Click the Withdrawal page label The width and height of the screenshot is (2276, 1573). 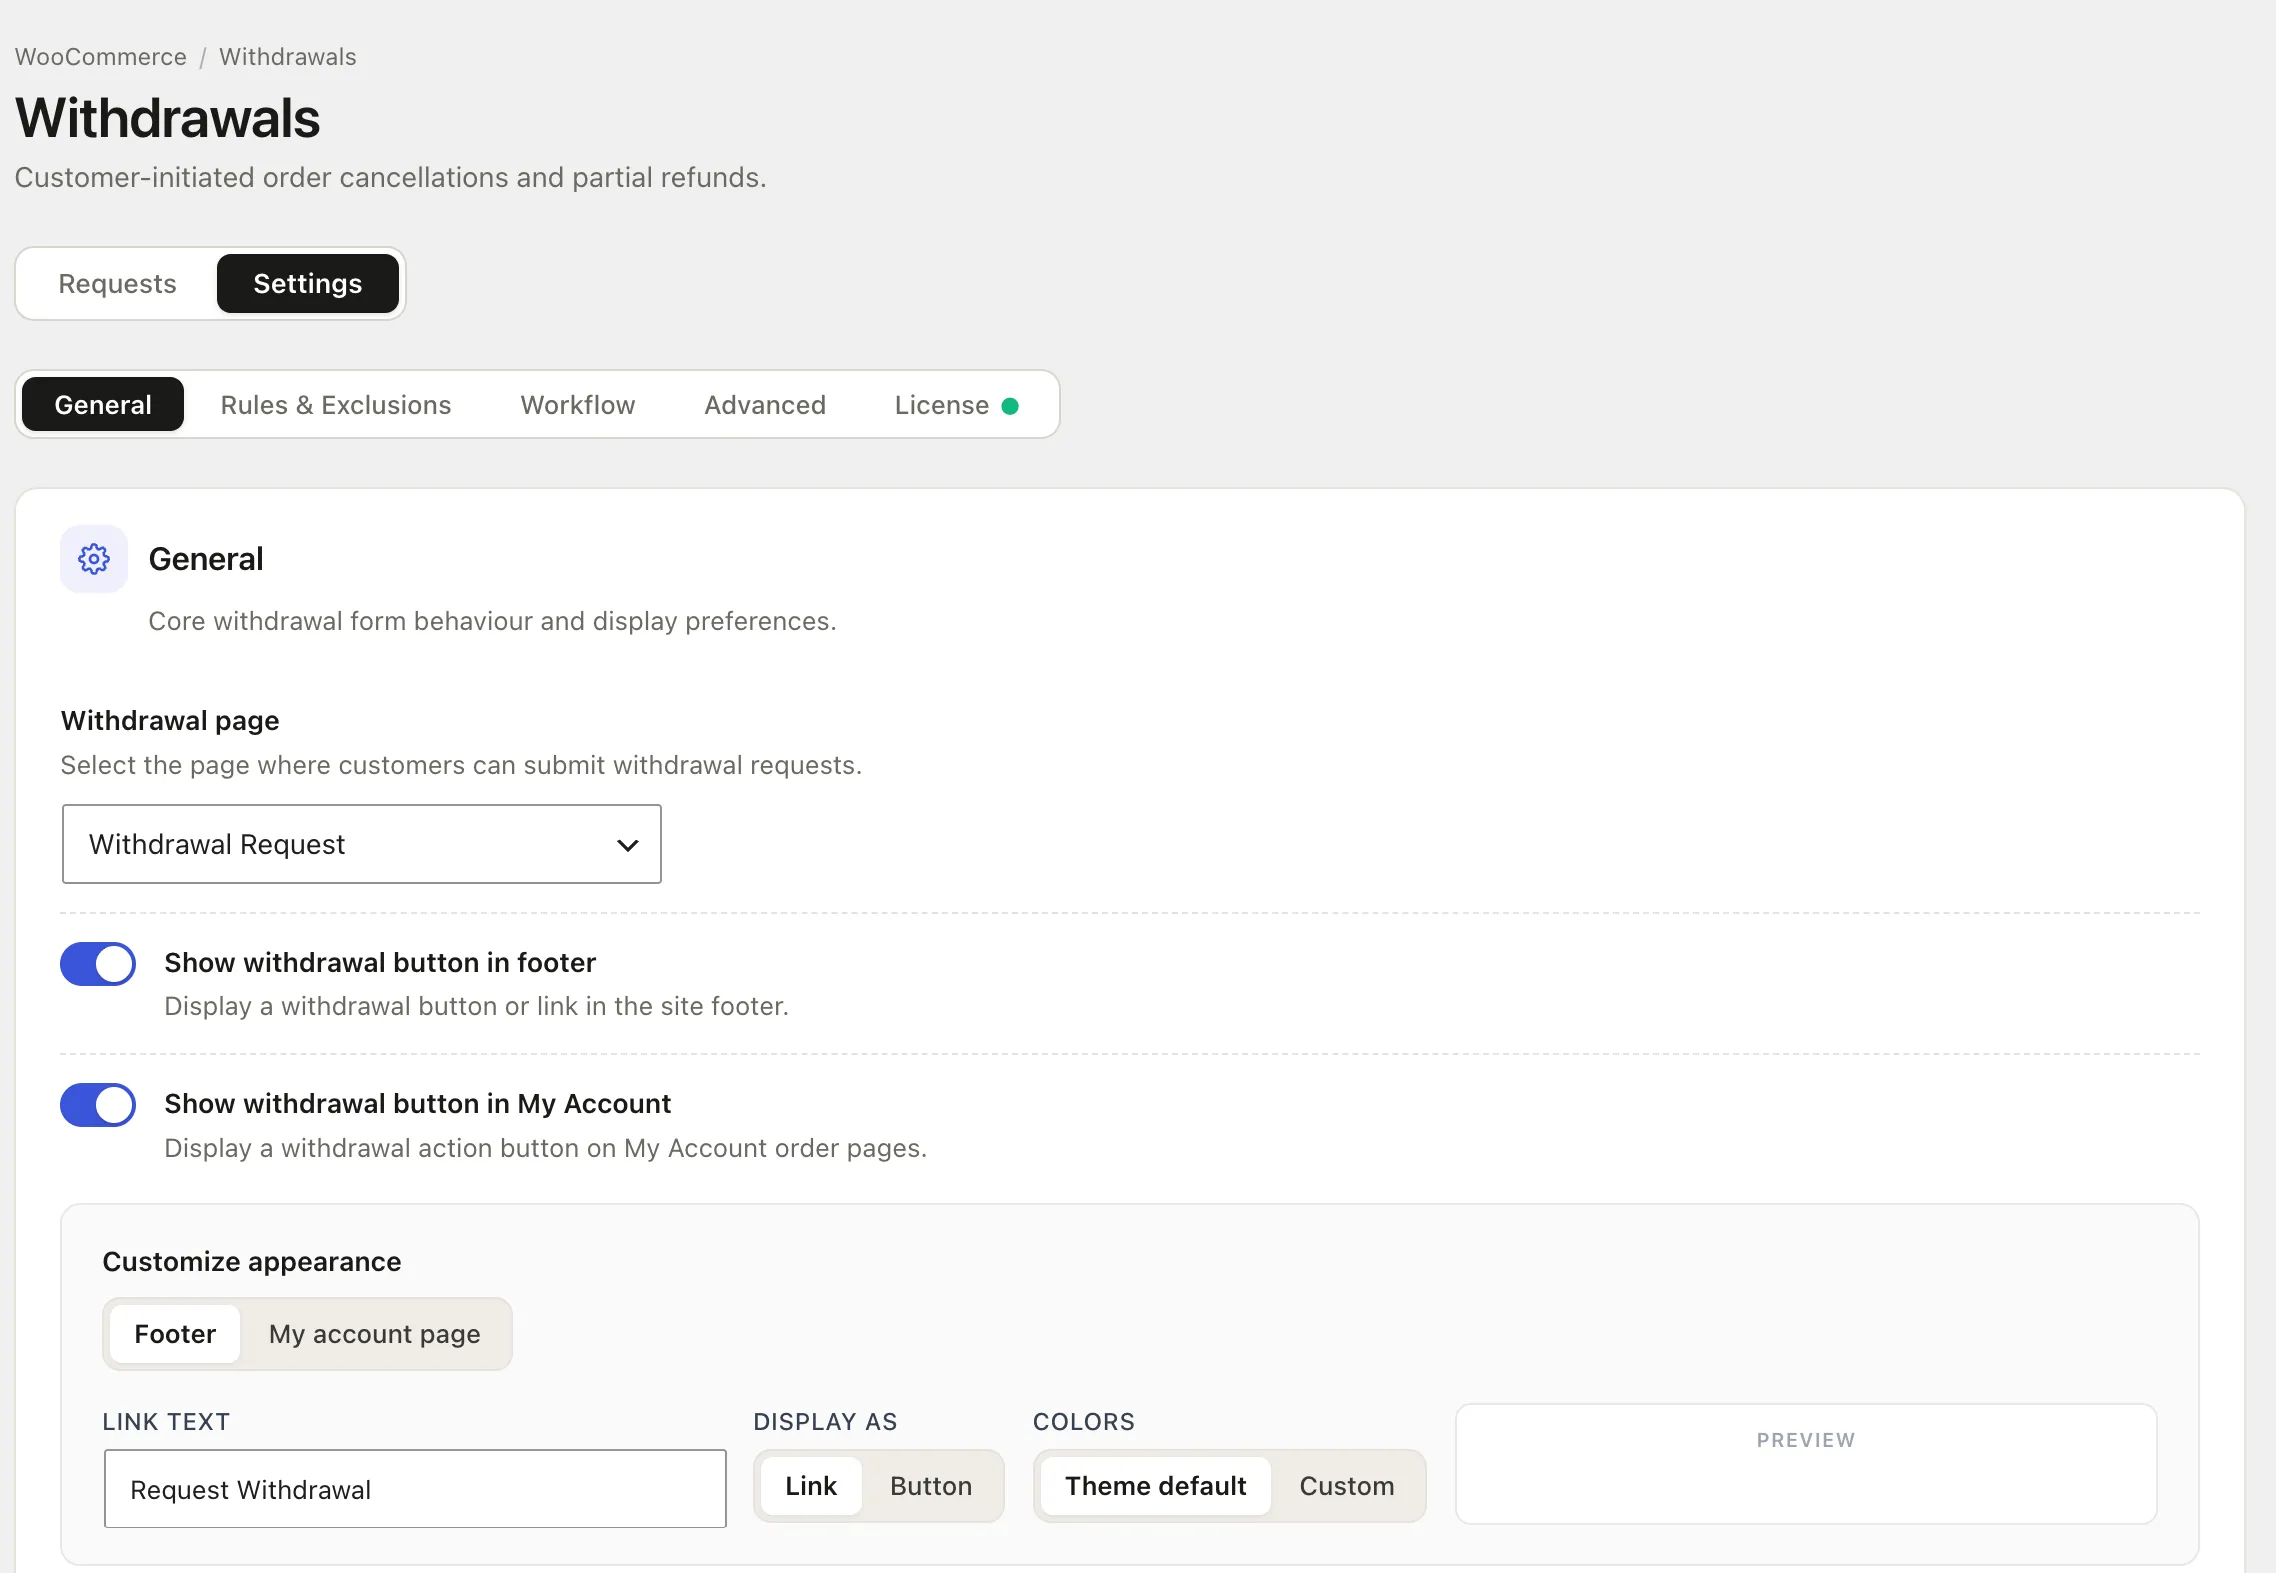point(170,721)
